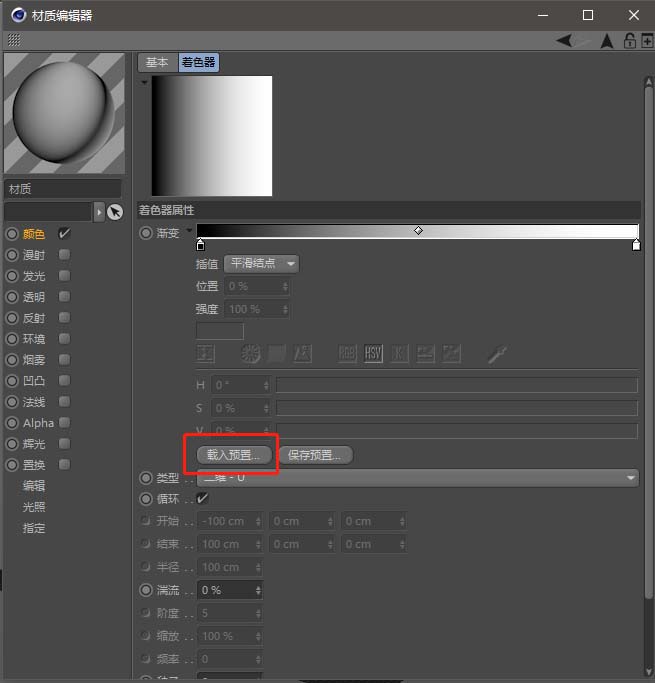Open the 类型 dropdown list
The height and width of the screenshot is (683, 655).
418,478
